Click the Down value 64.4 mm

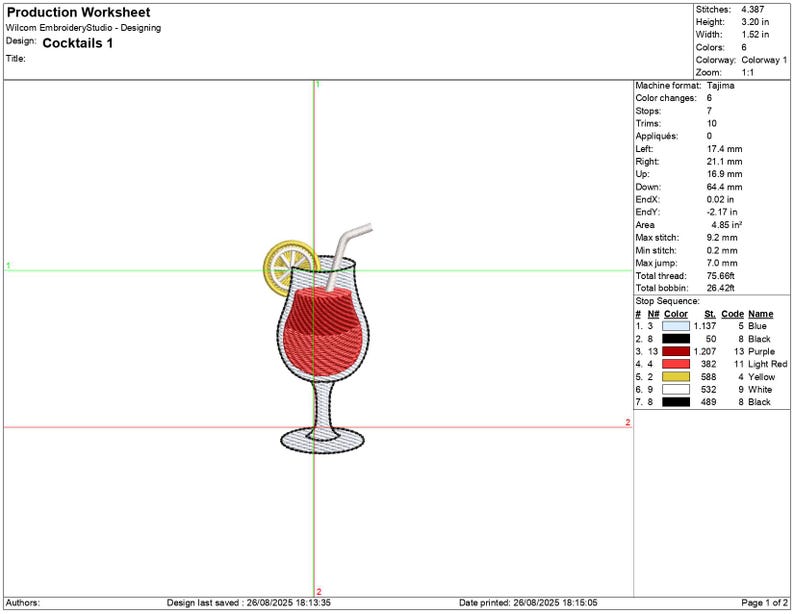tap(724, 187)
